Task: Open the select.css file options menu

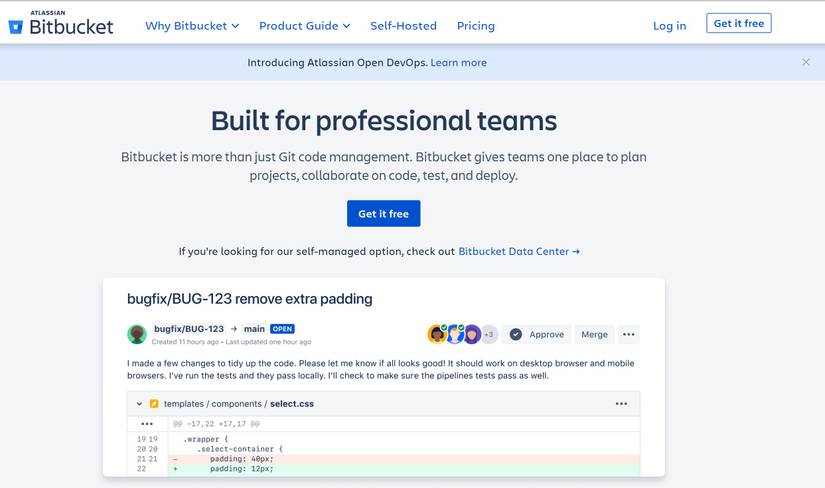Action: [x=621, y=404]
